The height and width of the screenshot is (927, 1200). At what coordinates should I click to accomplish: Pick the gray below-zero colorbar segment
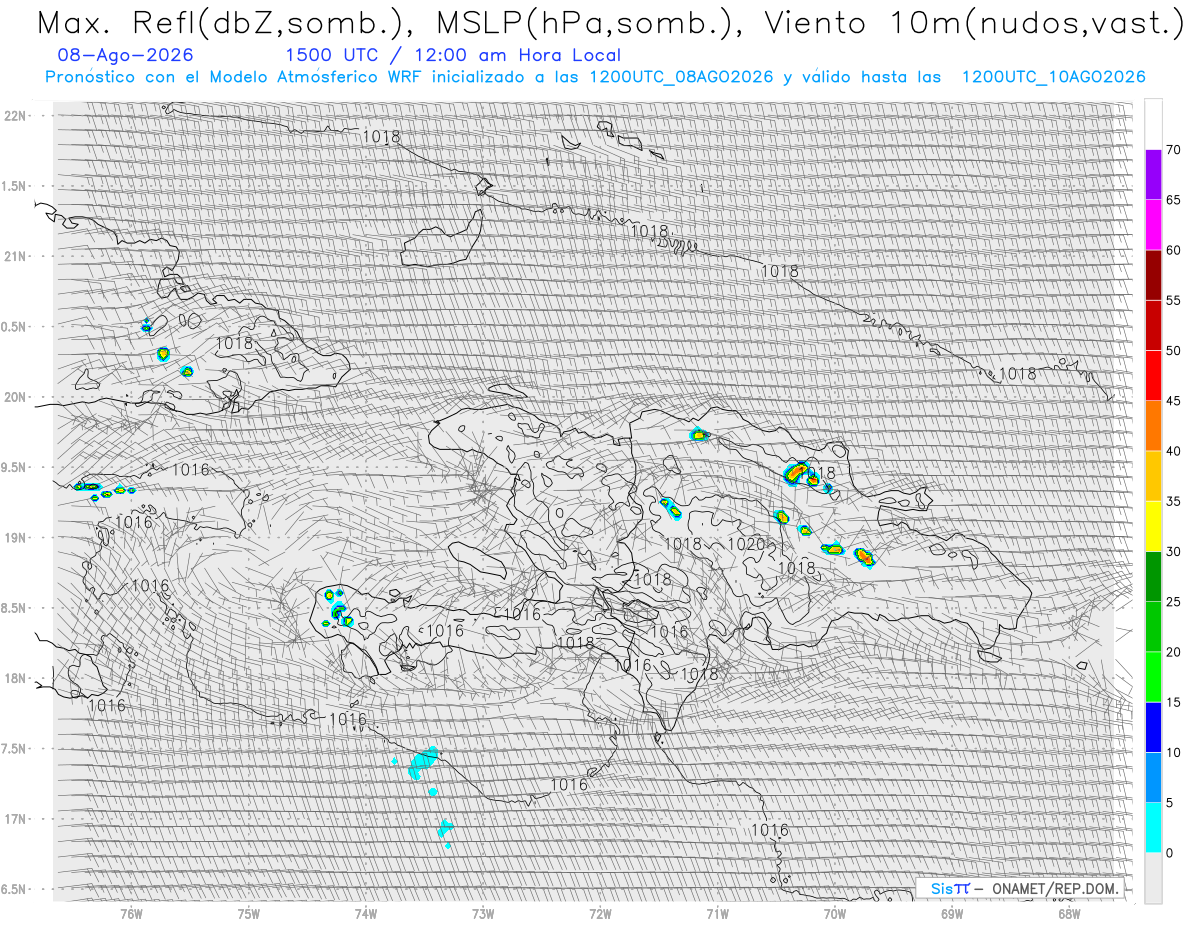pos(1153,877)
